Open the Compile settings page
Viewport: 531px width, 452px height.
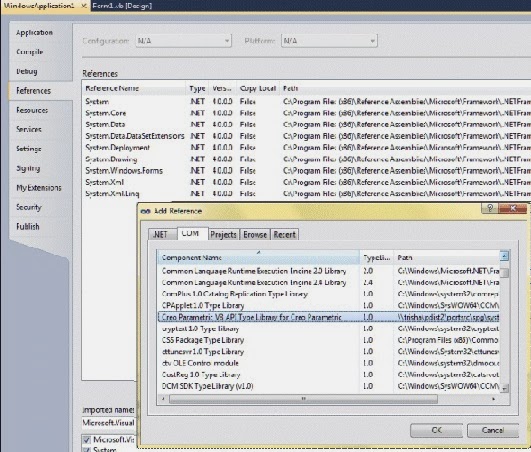coord(30,52)
